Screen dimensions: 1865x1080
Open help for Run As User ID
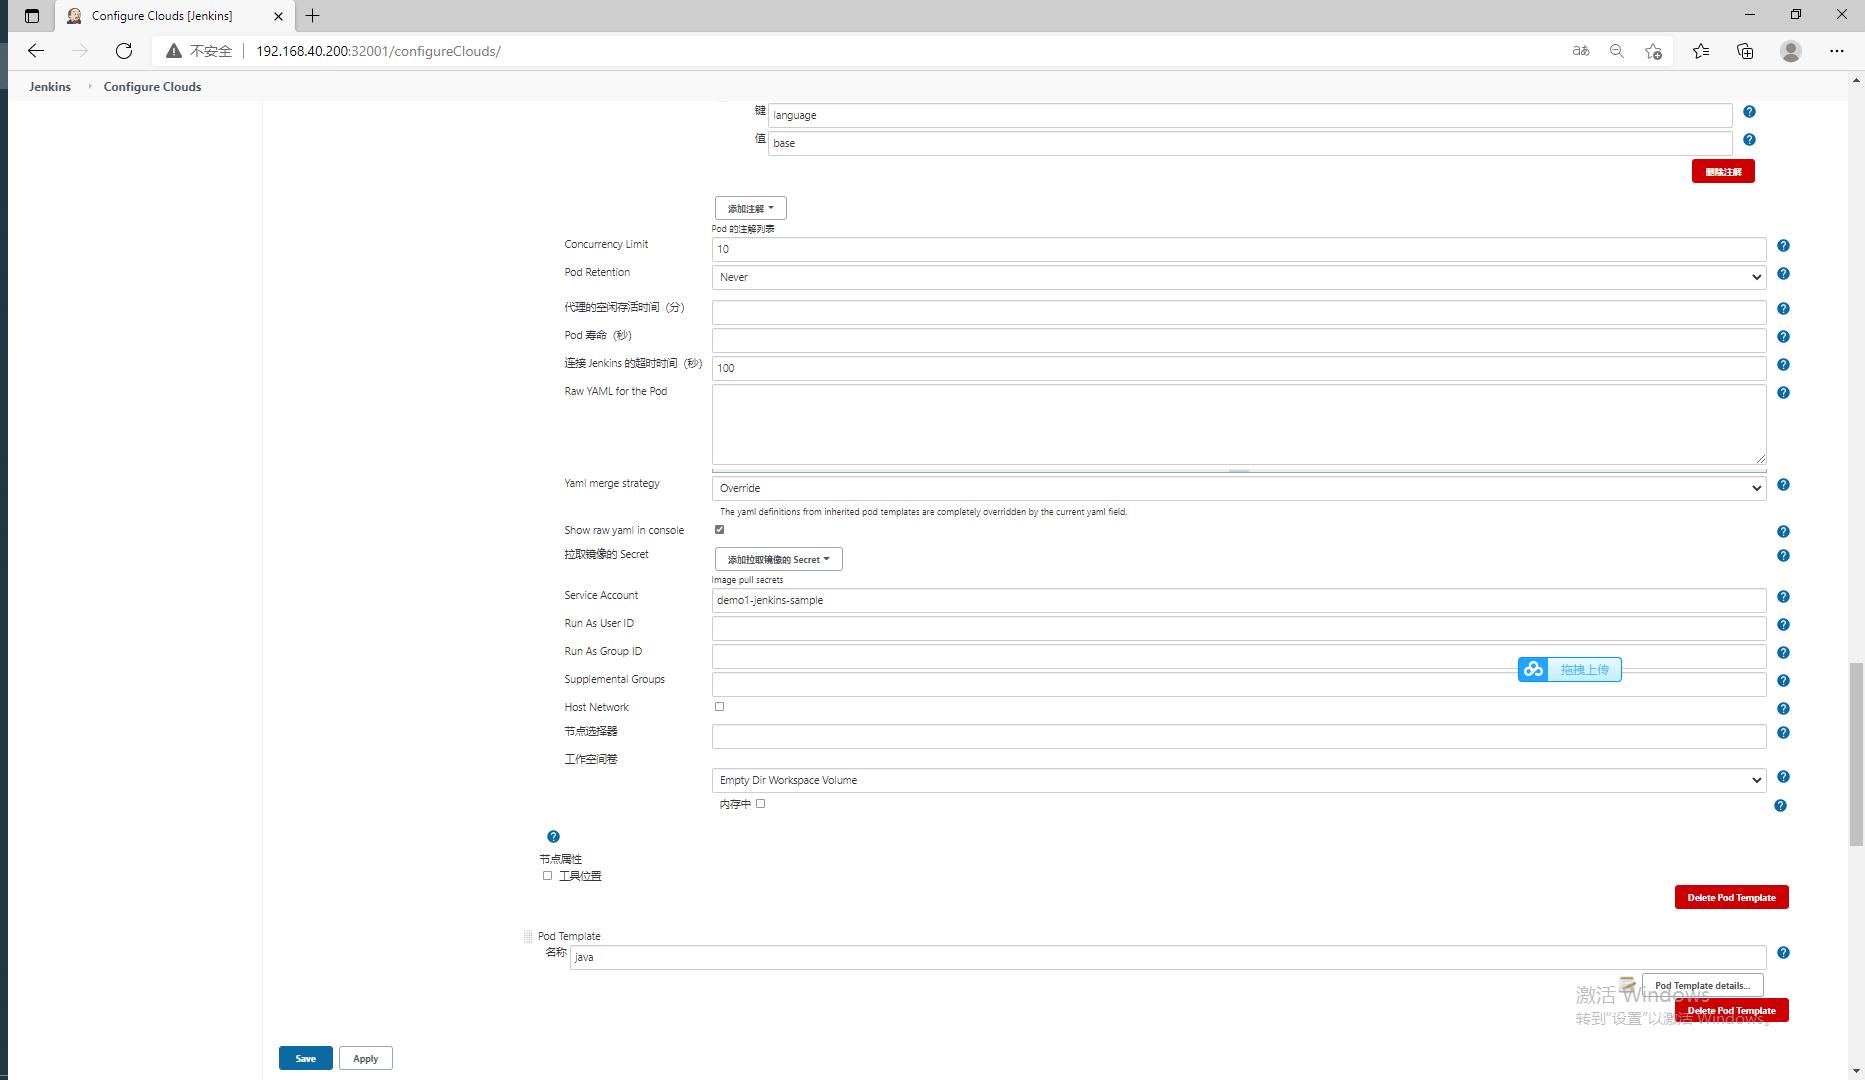[x=1783, y=625]
